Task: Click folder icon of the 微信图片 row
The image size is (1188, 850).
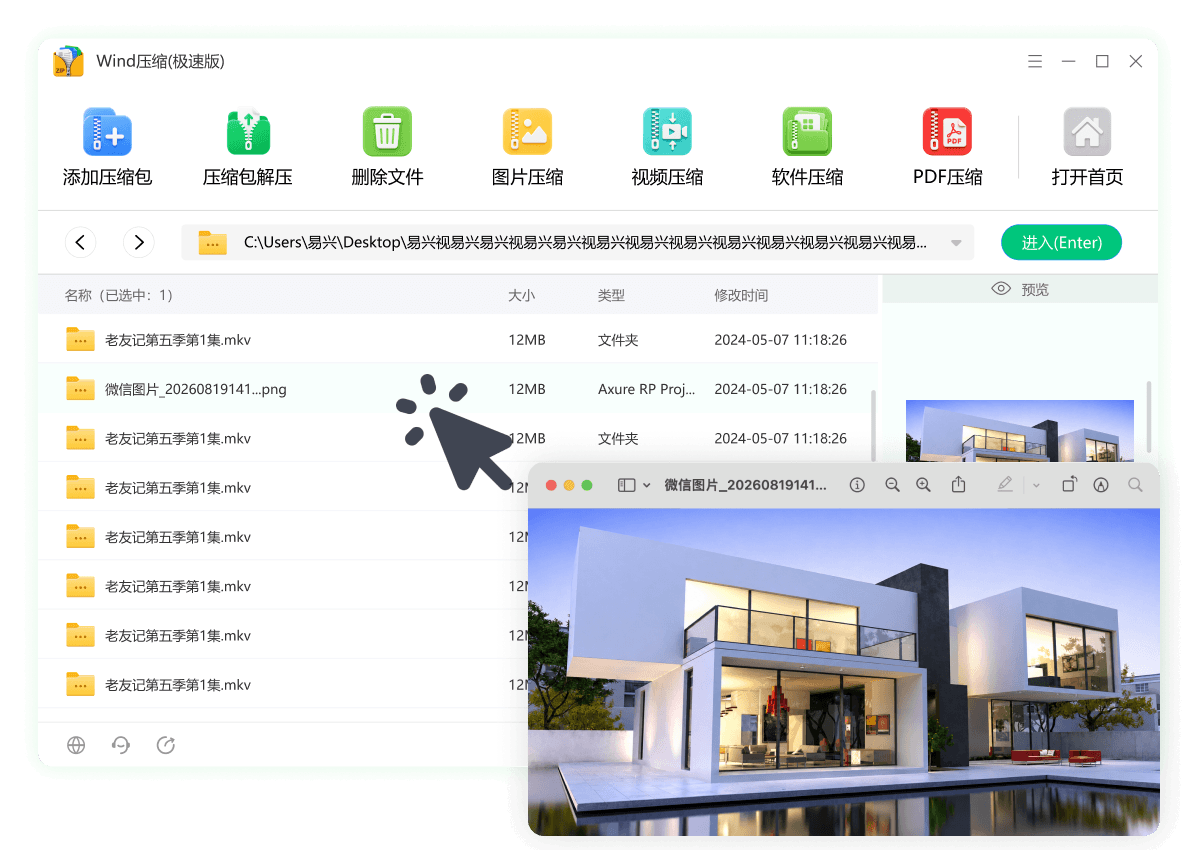Action: click(x=80, y=389)
